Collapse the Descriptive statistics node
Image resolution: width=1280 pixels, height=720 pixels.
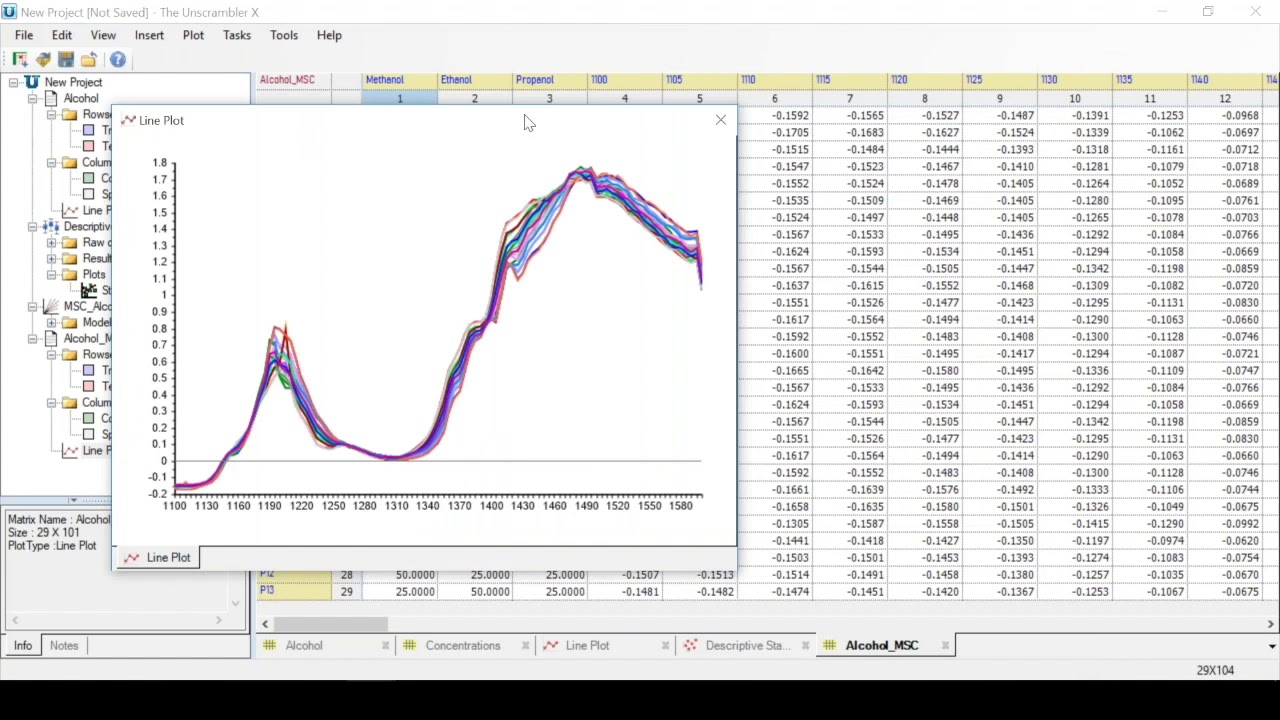[32, 226]
